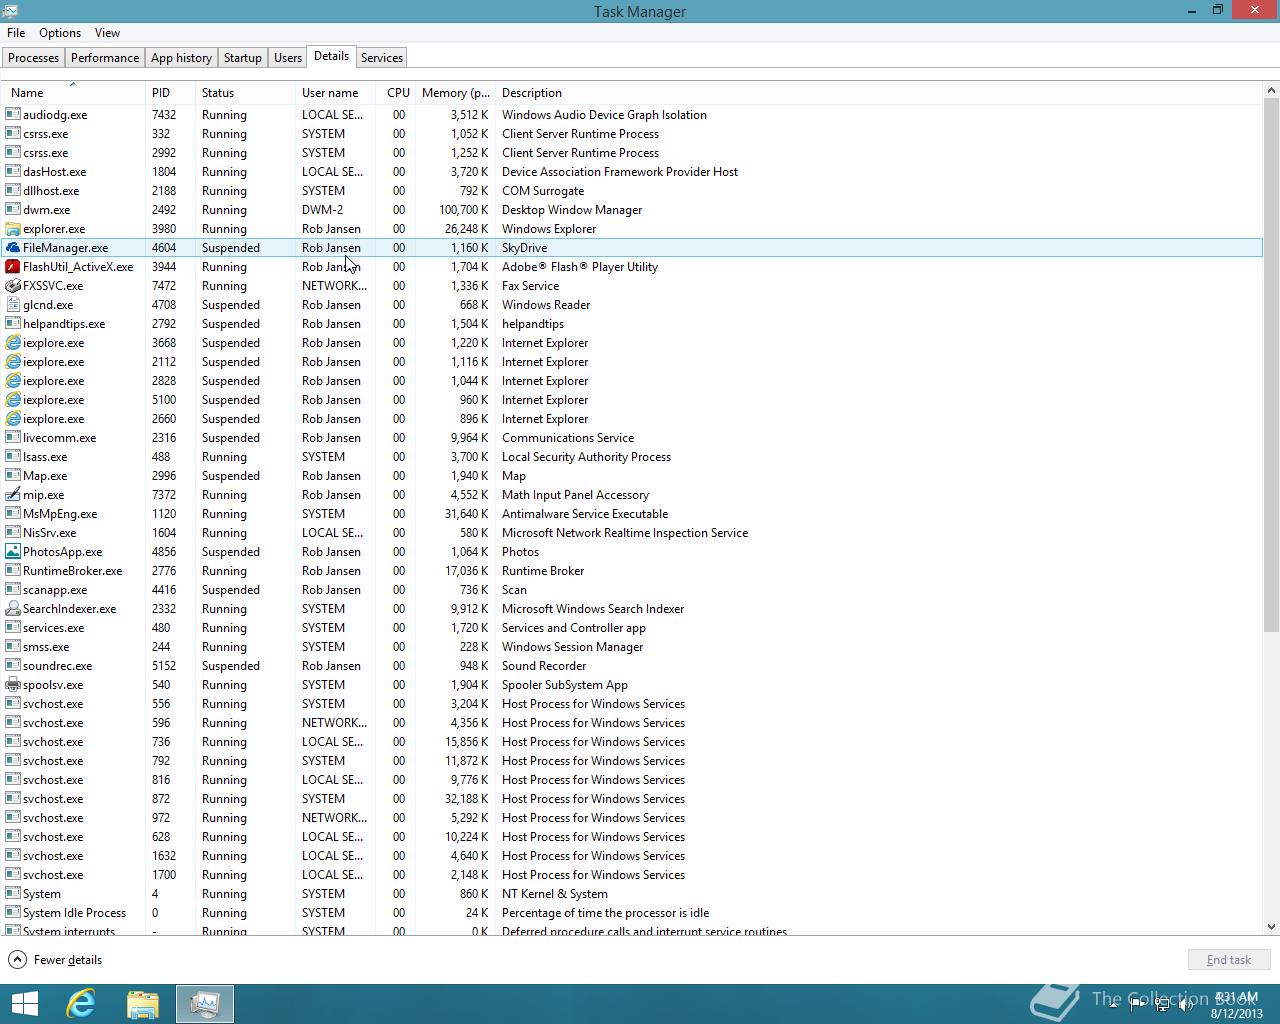Click the Task Manager title bar icon
1280x1024 pixels.
tap(9, 10)
